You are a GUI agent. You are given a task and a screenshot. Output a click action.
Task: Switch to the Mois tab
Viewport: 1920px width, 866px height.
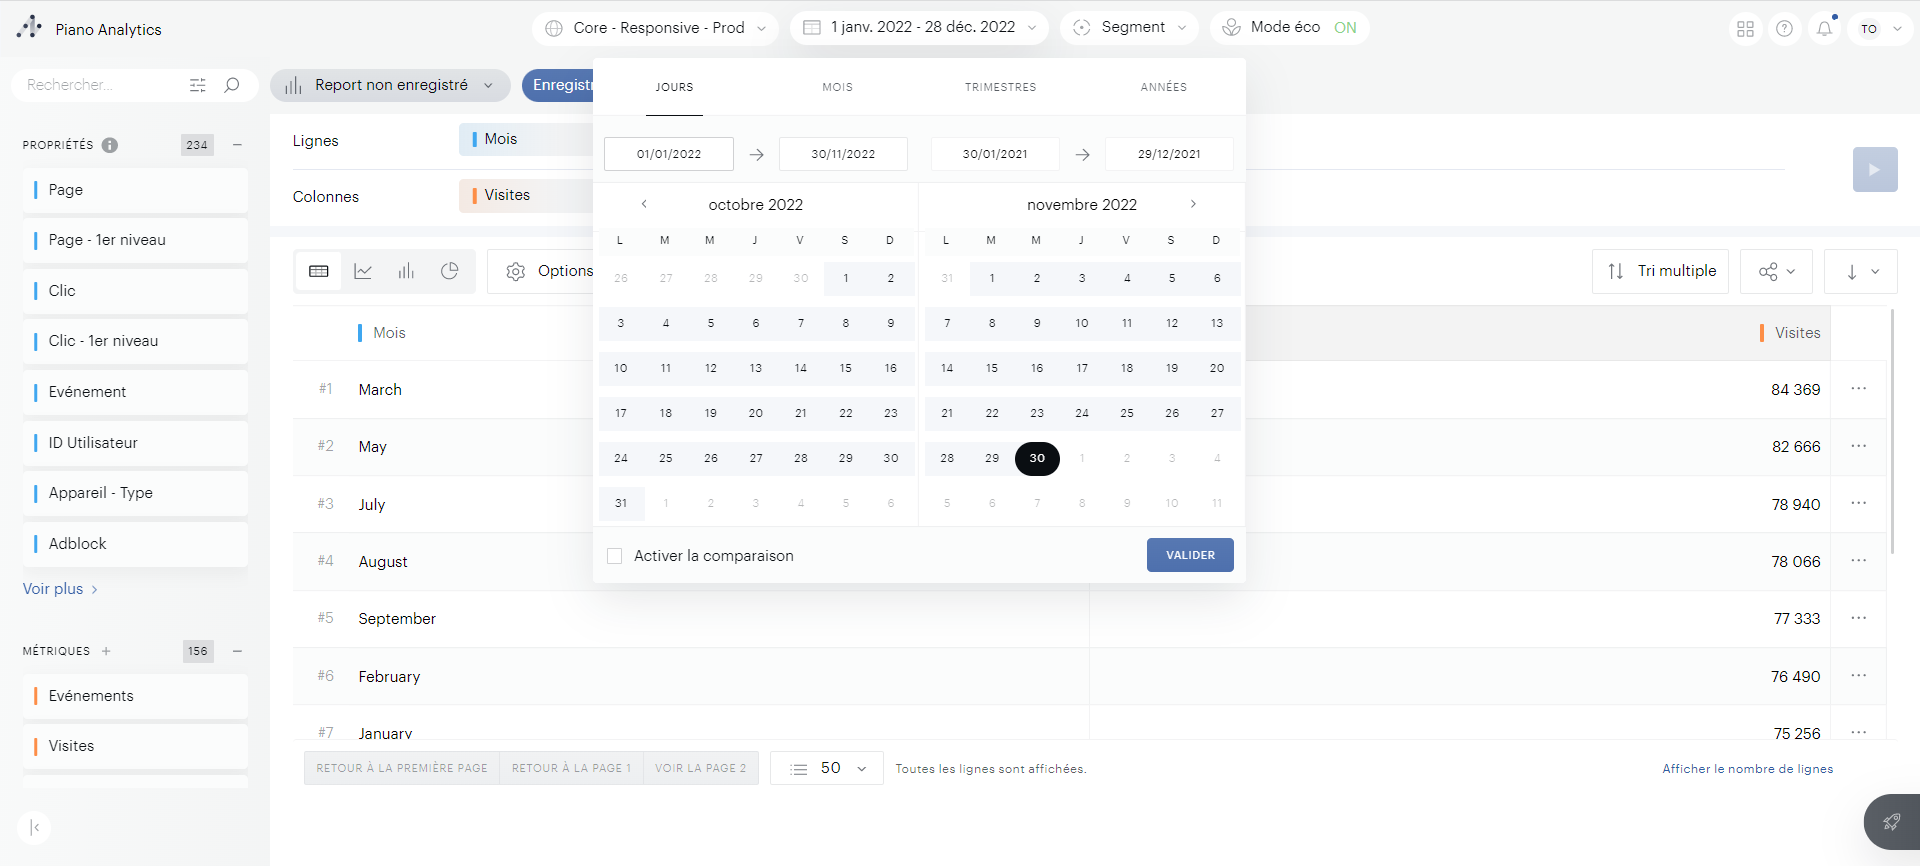click(x=837, y=87)
